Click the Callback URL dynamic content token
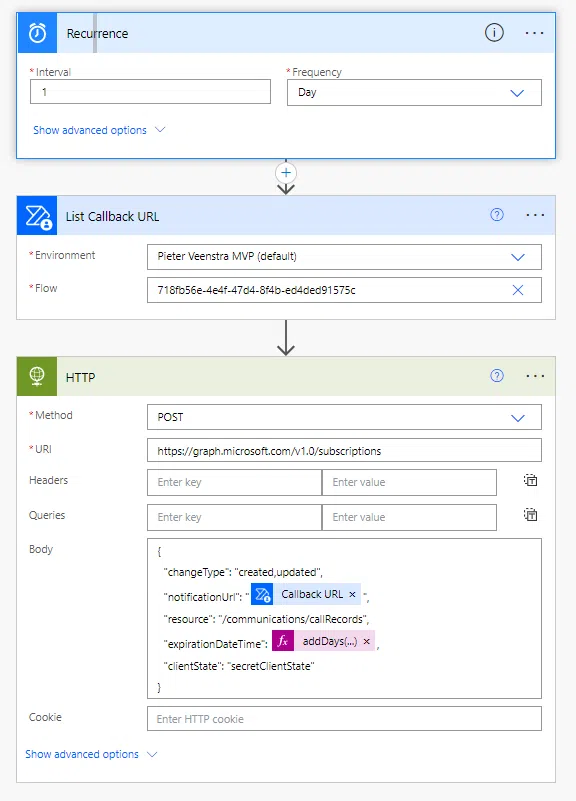 306,595
